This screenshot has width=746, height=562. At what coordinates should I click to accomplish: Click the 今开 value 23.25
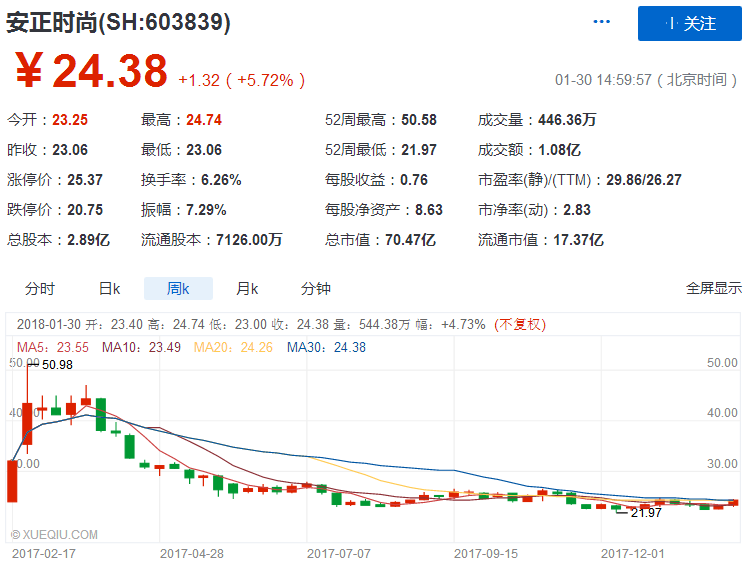pyautogui.click(x=70, y=120)
